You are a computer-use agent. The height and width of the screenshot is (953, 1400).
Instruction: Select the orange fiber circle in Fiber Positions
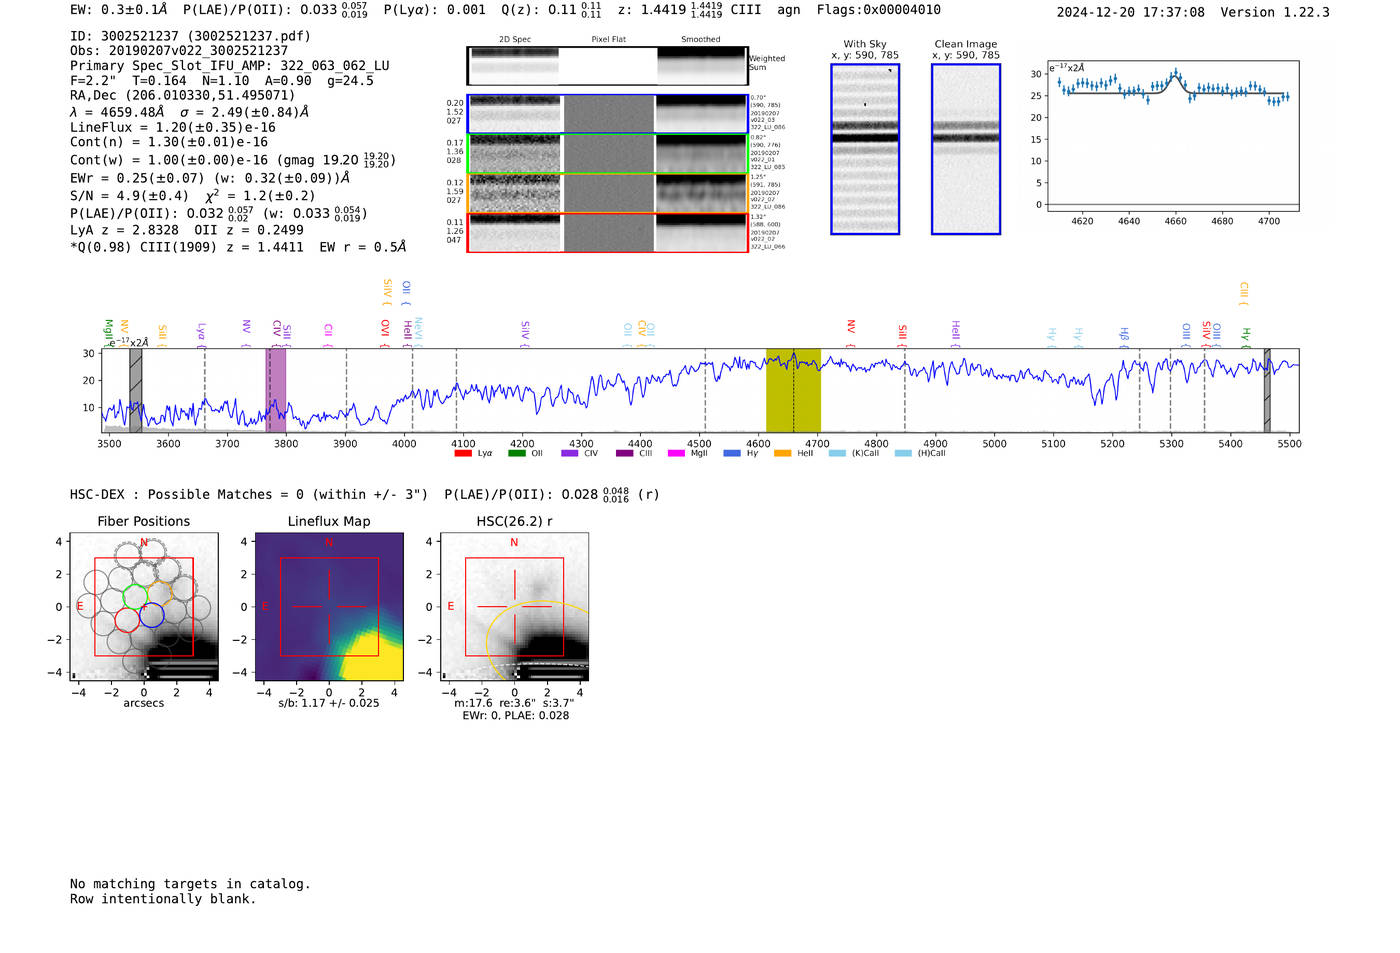pyautogui.click(x=183, y=590)
